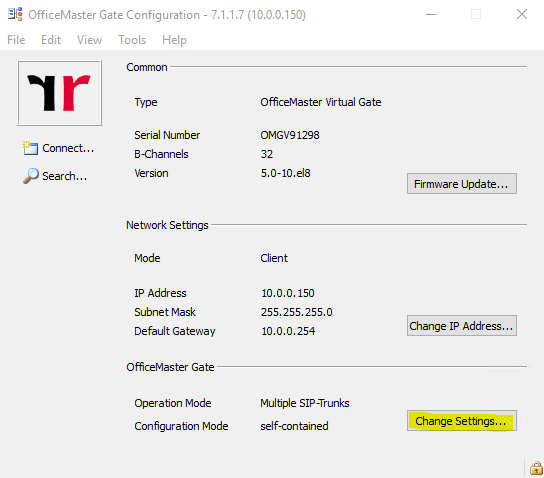This screenshot has height=478, width=544.
Task: Close the OfficeMaster Gate Configuration window
Action: pyautogui.click(x=521, y=14)
